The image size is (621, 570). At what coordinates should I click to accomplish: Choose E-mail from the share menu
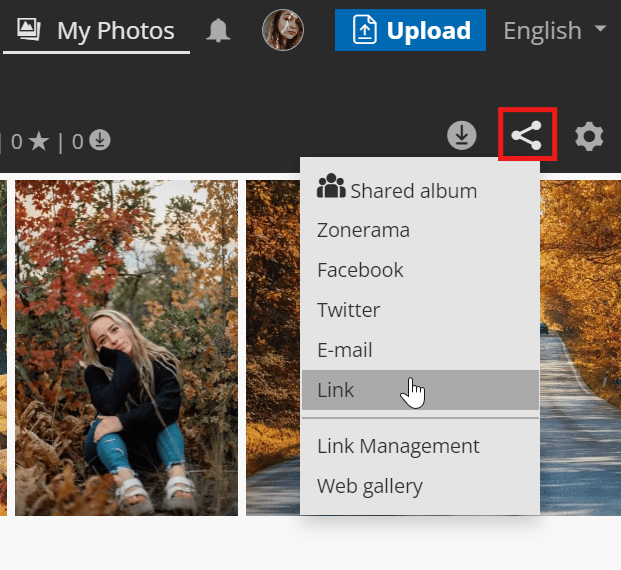coord(344,350)
